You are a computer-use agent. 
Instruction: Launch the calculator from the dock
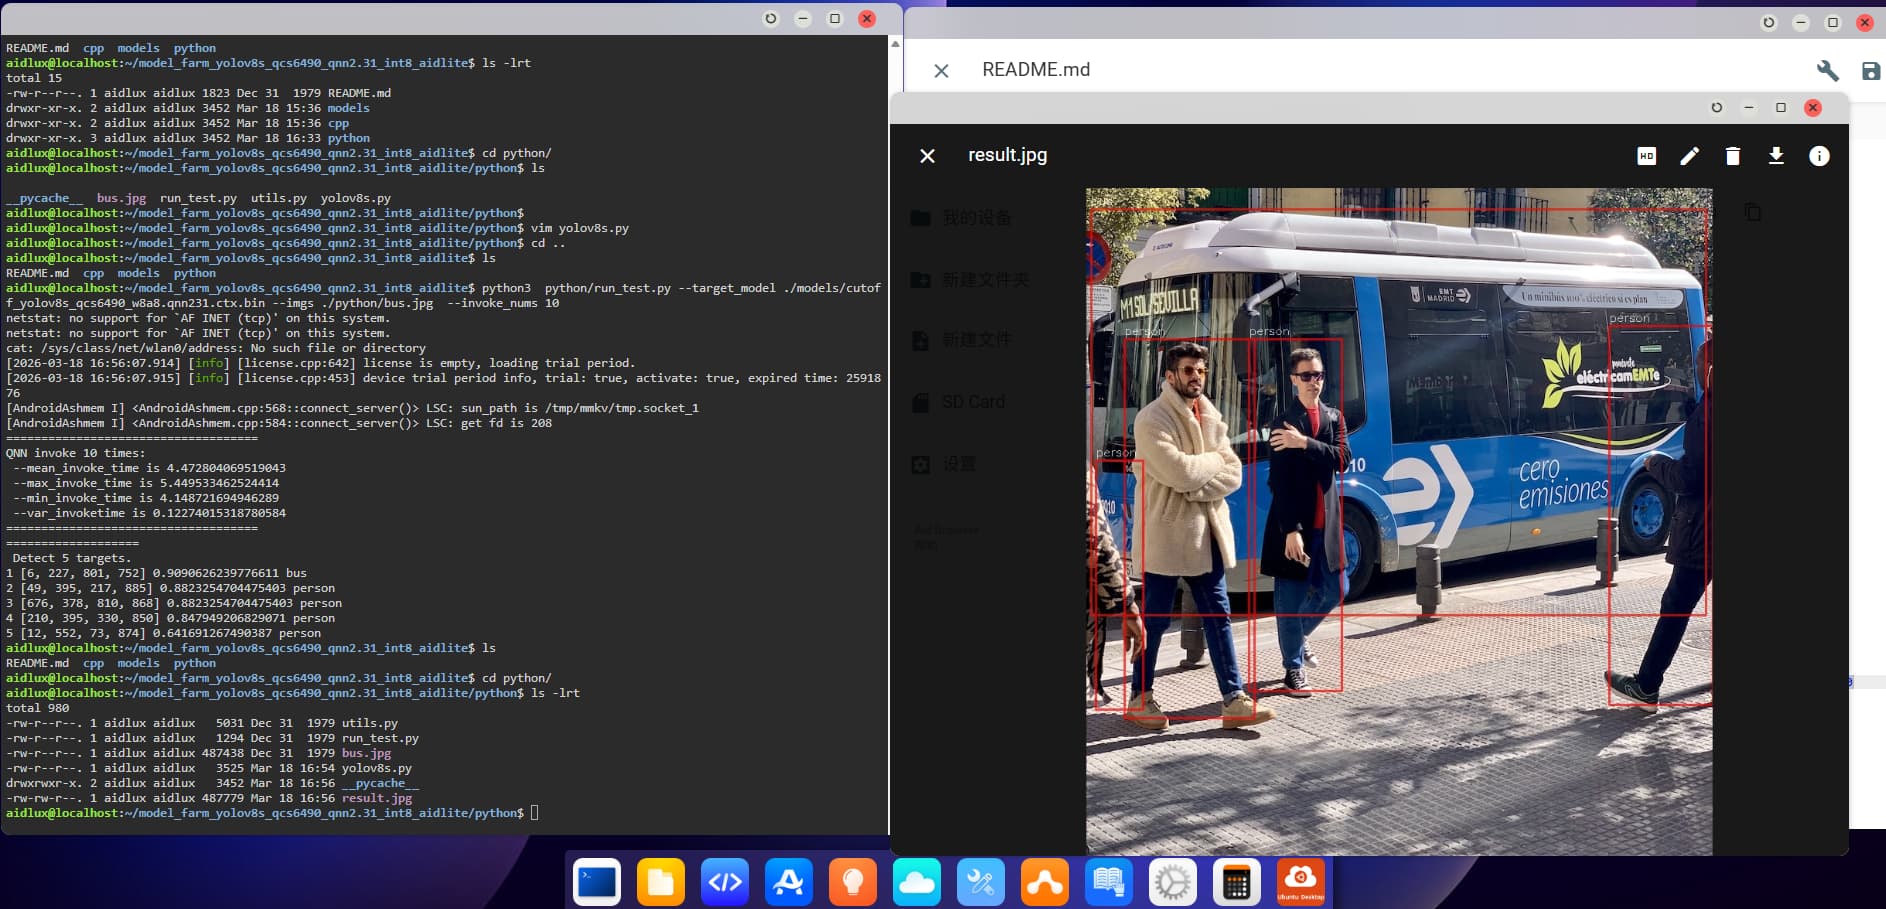coord(1237,882)
